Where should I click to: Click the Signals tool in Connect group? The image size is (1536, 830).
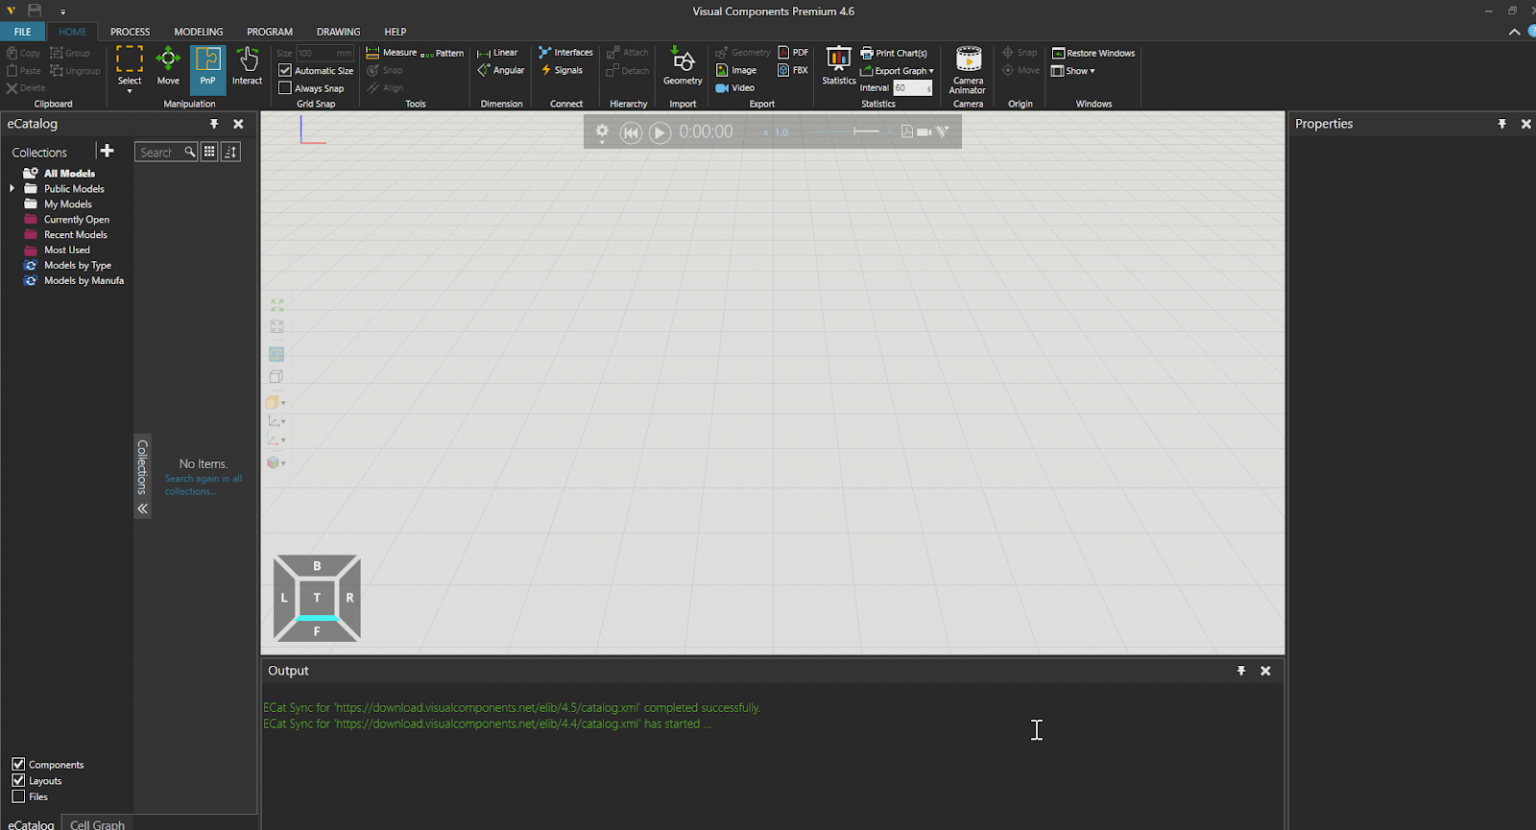564,70
